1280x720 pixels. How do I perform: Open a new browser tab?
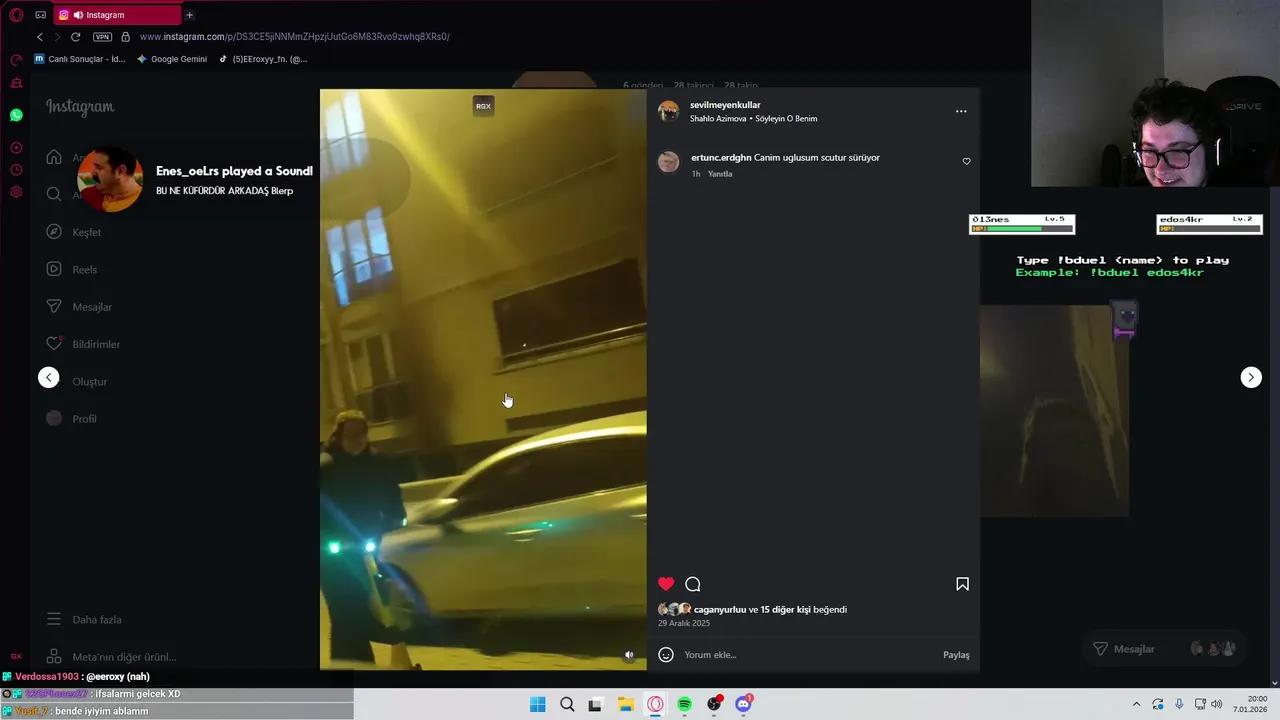(189, 15)
